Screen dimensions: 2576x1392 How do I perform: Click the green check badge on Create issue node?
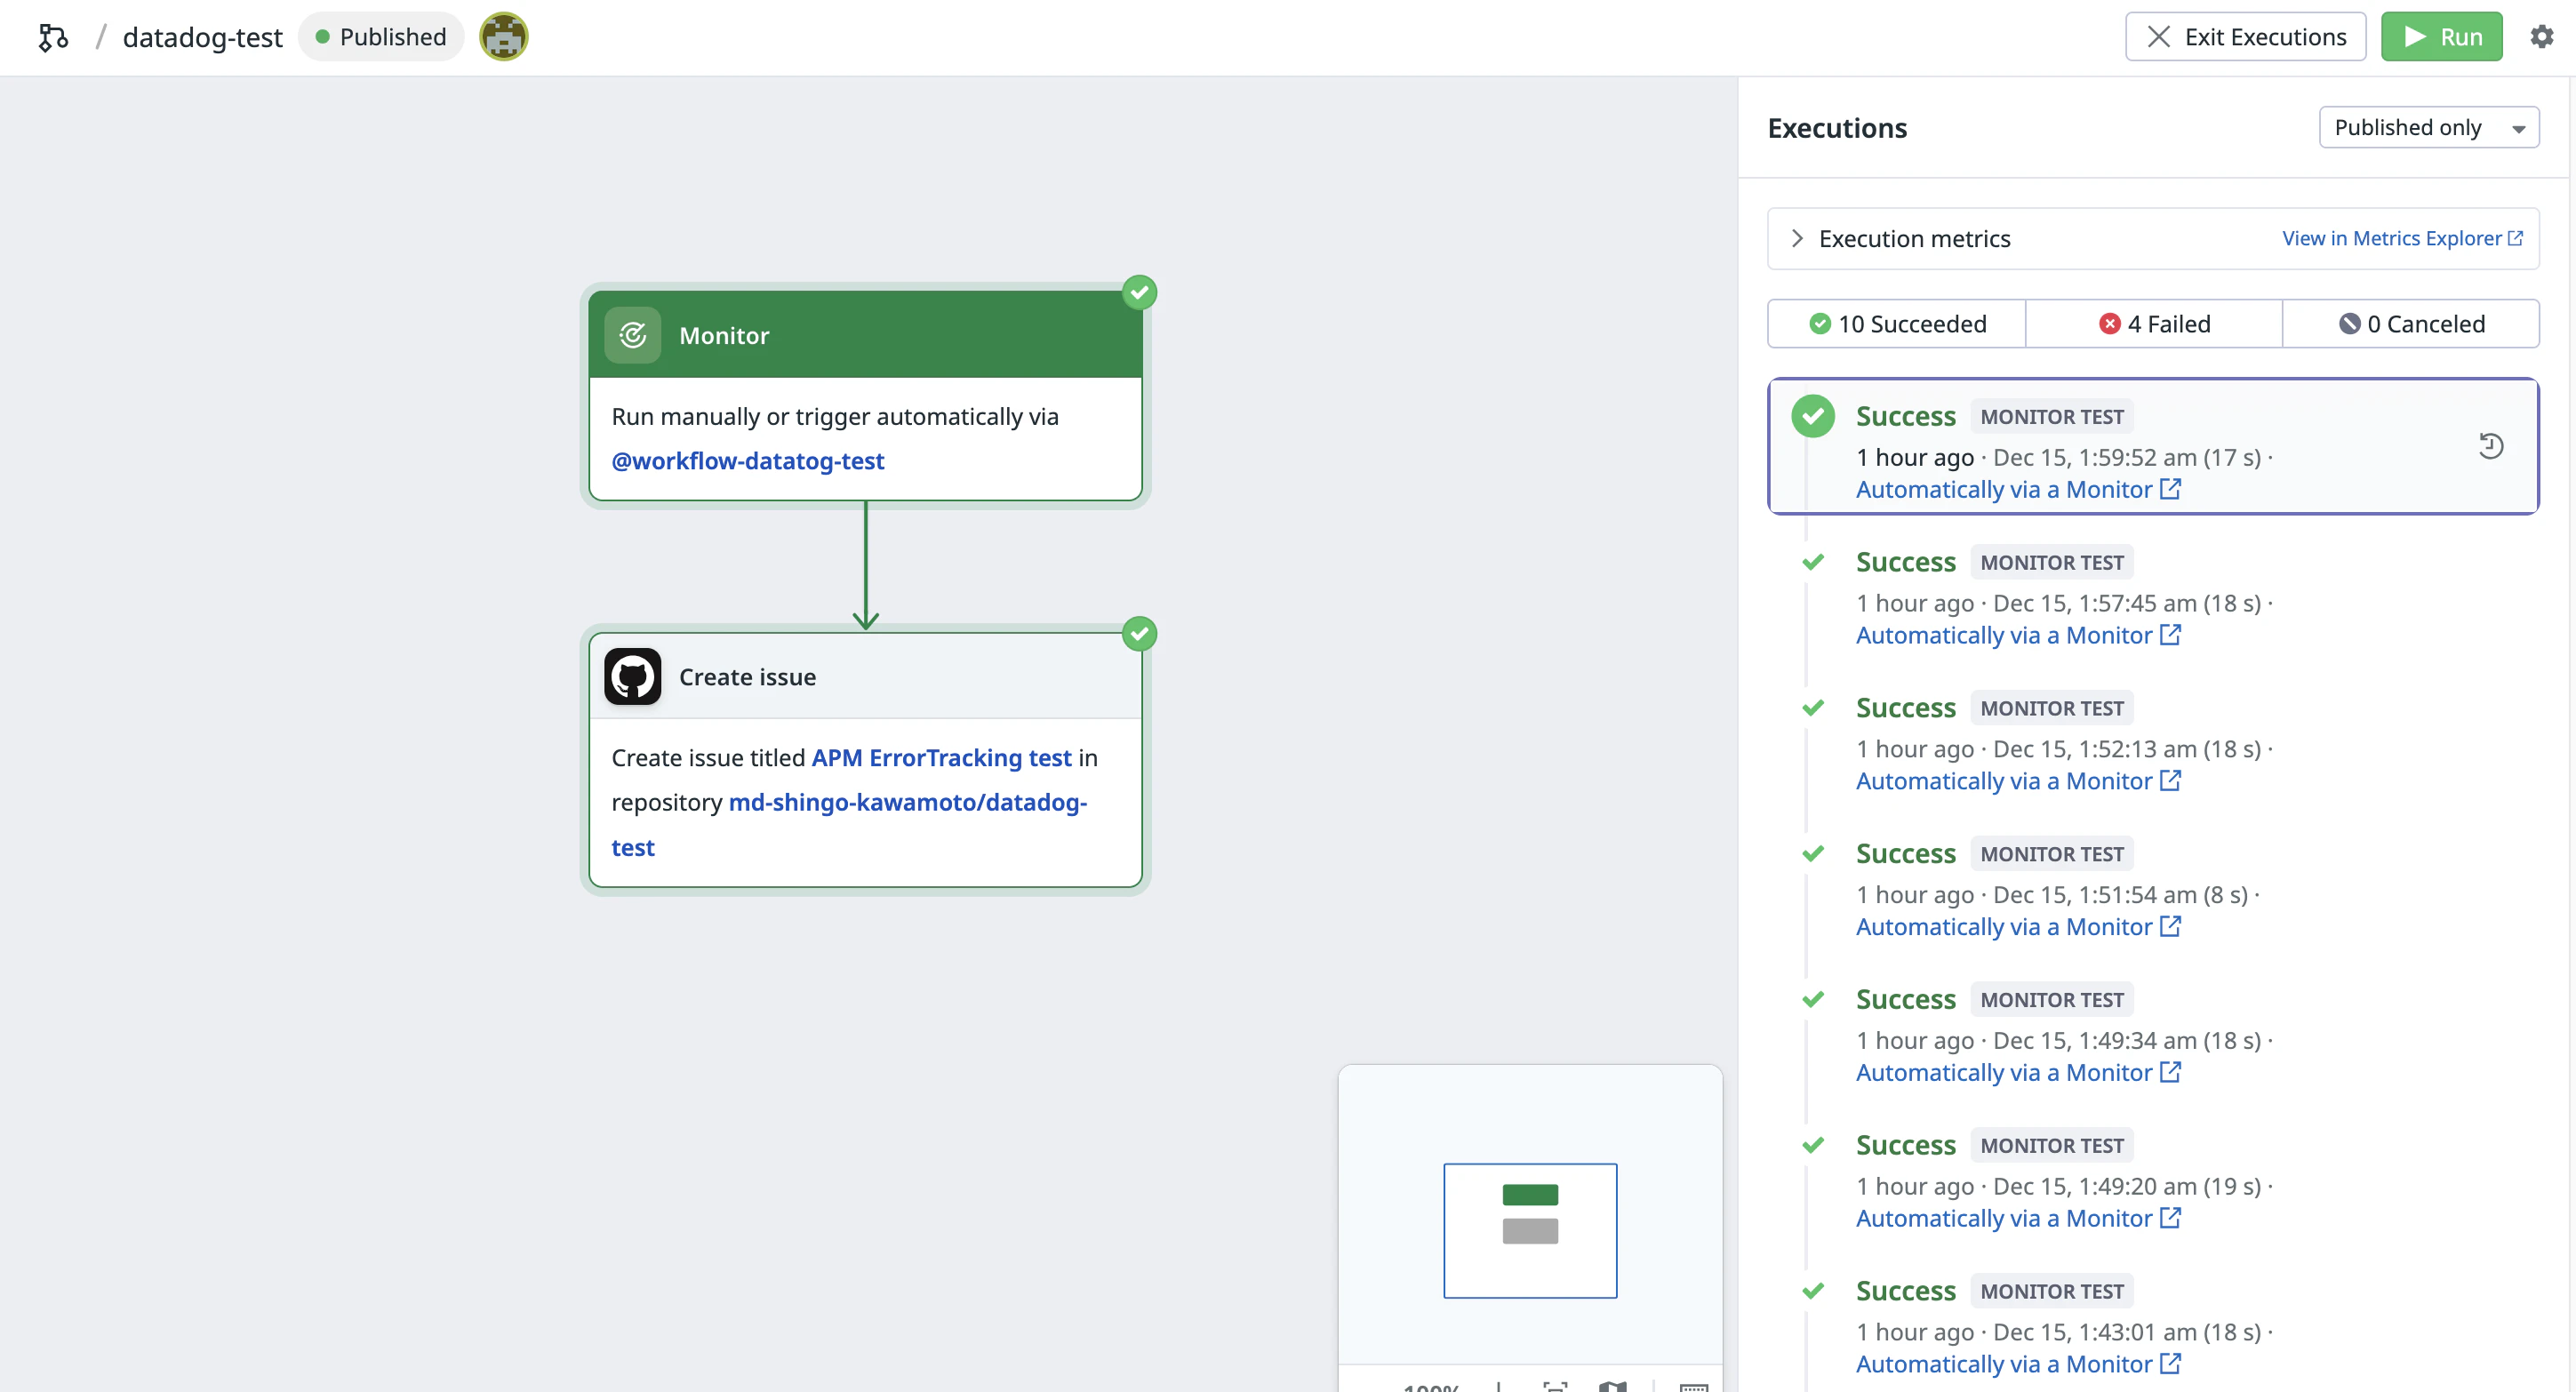[x=1139, y=634]
